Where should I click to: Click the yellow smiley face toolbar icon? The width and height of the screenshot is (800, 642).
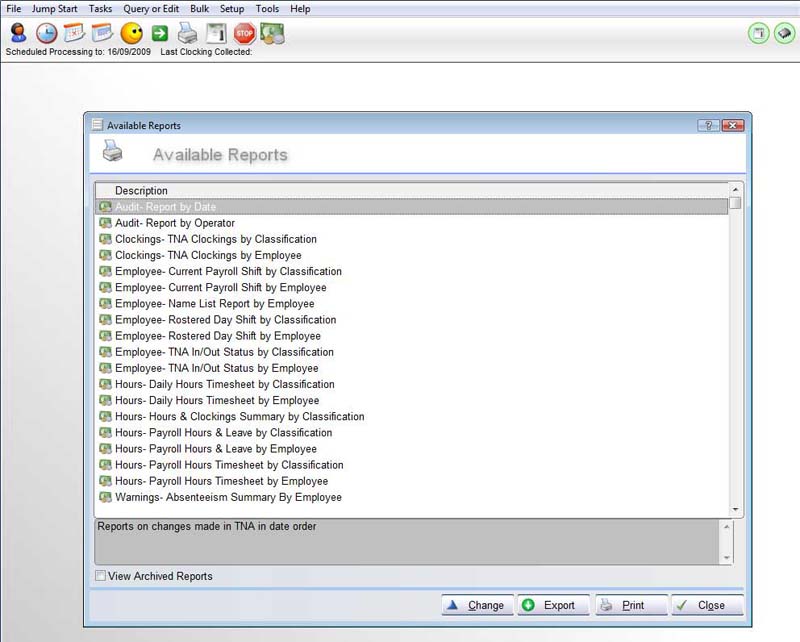pyautogui.click(x=130, y=33)
